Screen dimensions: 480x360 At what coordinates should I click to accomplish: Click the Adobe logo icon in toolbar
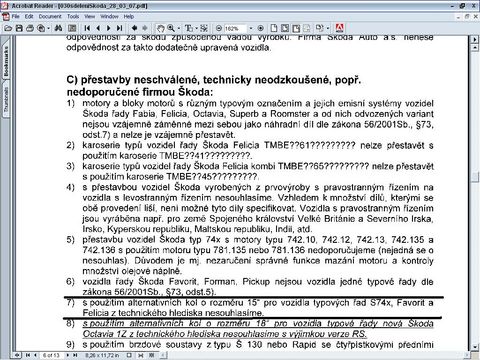point(340,28)
